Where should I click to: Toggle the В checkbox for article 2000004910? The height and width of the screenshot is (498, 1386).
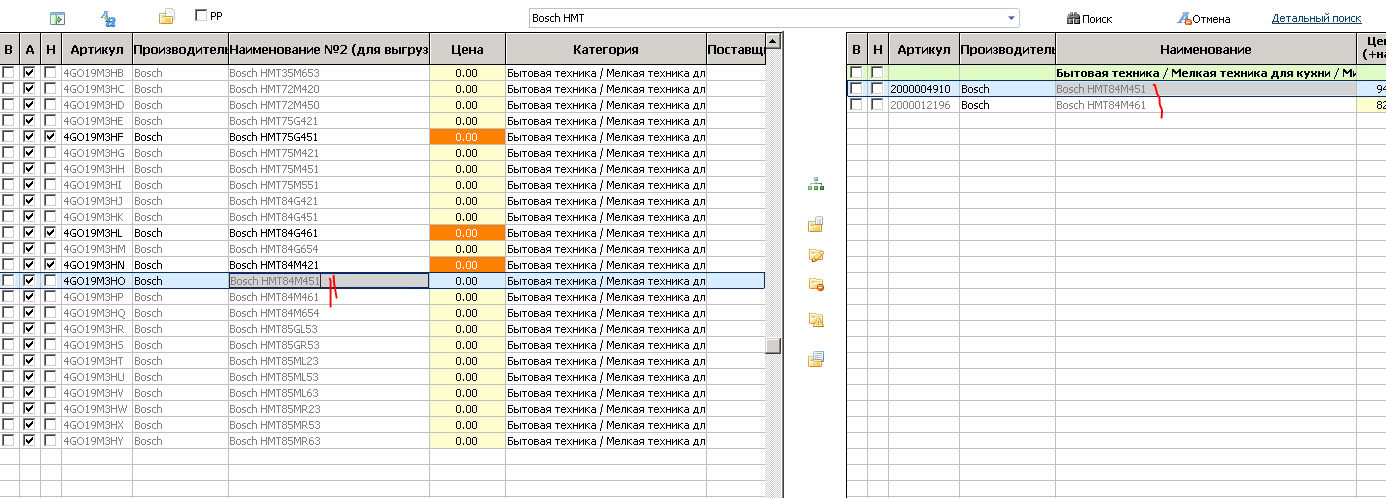click(856, 89)
